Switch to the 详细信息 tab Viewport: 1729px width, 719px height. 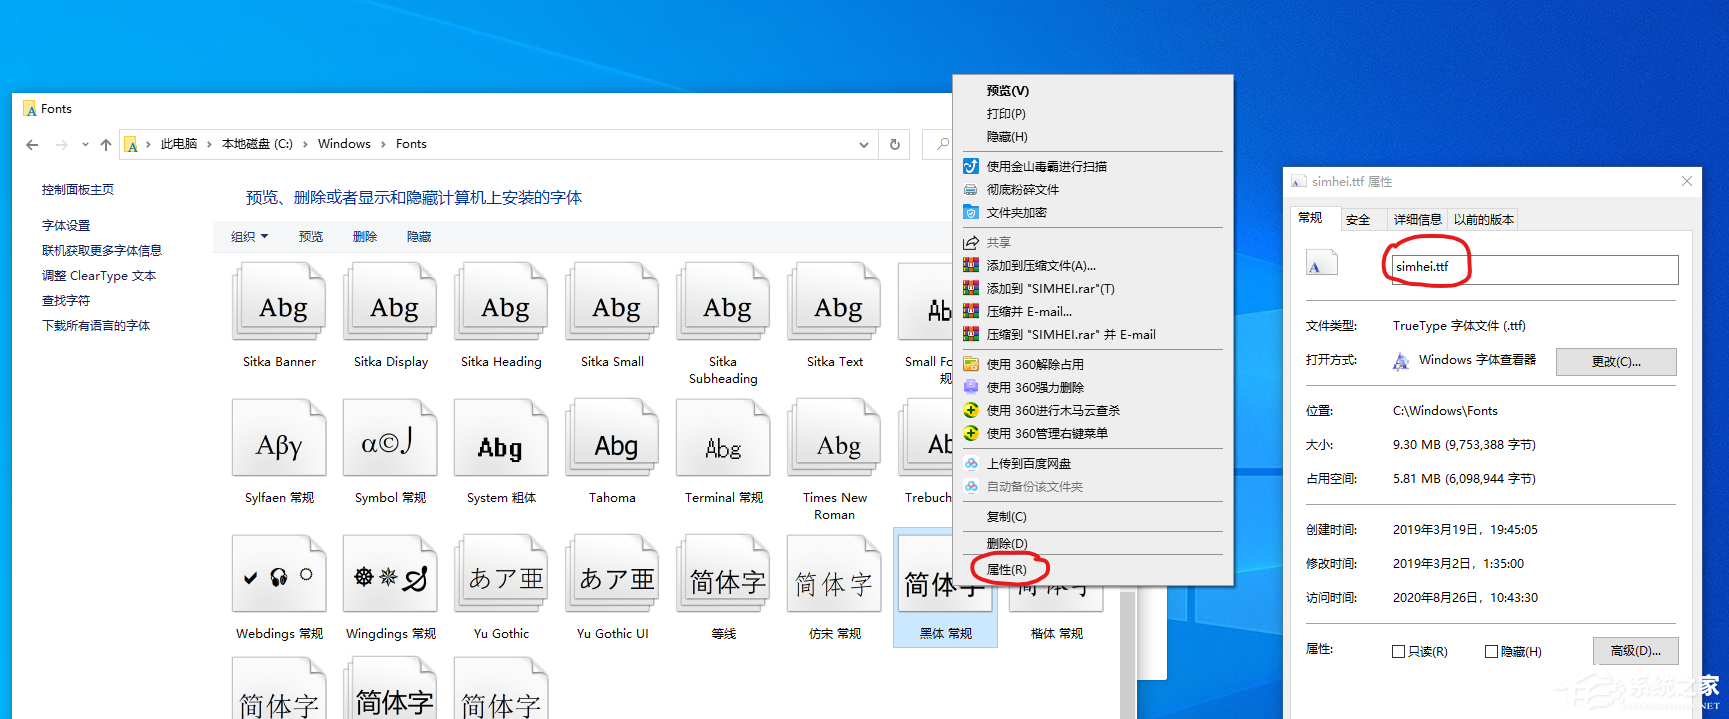pos(1417,220)
